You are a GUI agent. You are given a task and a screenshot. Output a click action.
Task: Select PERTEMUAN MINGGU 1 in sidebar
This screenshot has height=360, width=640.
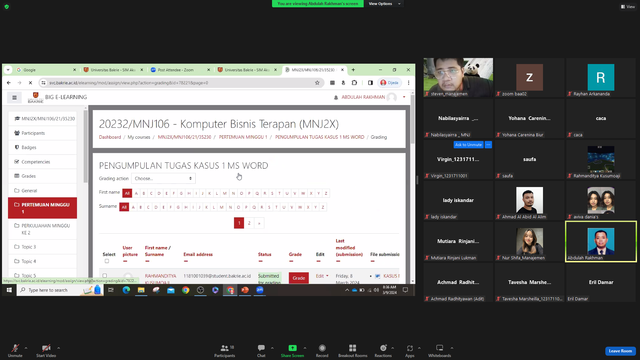tap(42, 208)
